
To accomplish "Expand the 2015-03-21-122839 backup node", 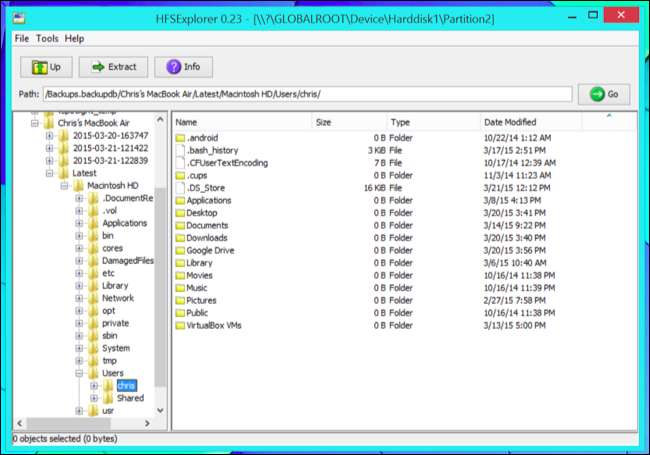I will pyautogui.click(x=49, y=161).
